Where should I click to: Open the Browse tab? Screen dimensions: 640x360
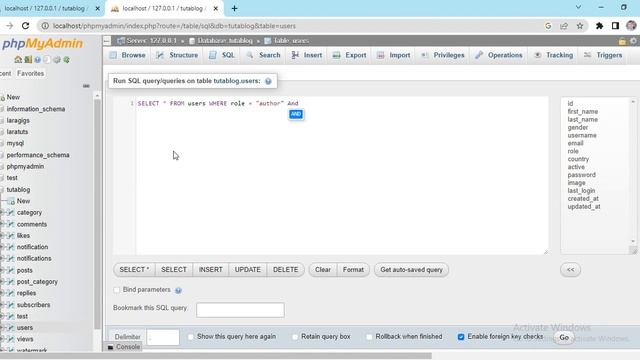[128, 55]
